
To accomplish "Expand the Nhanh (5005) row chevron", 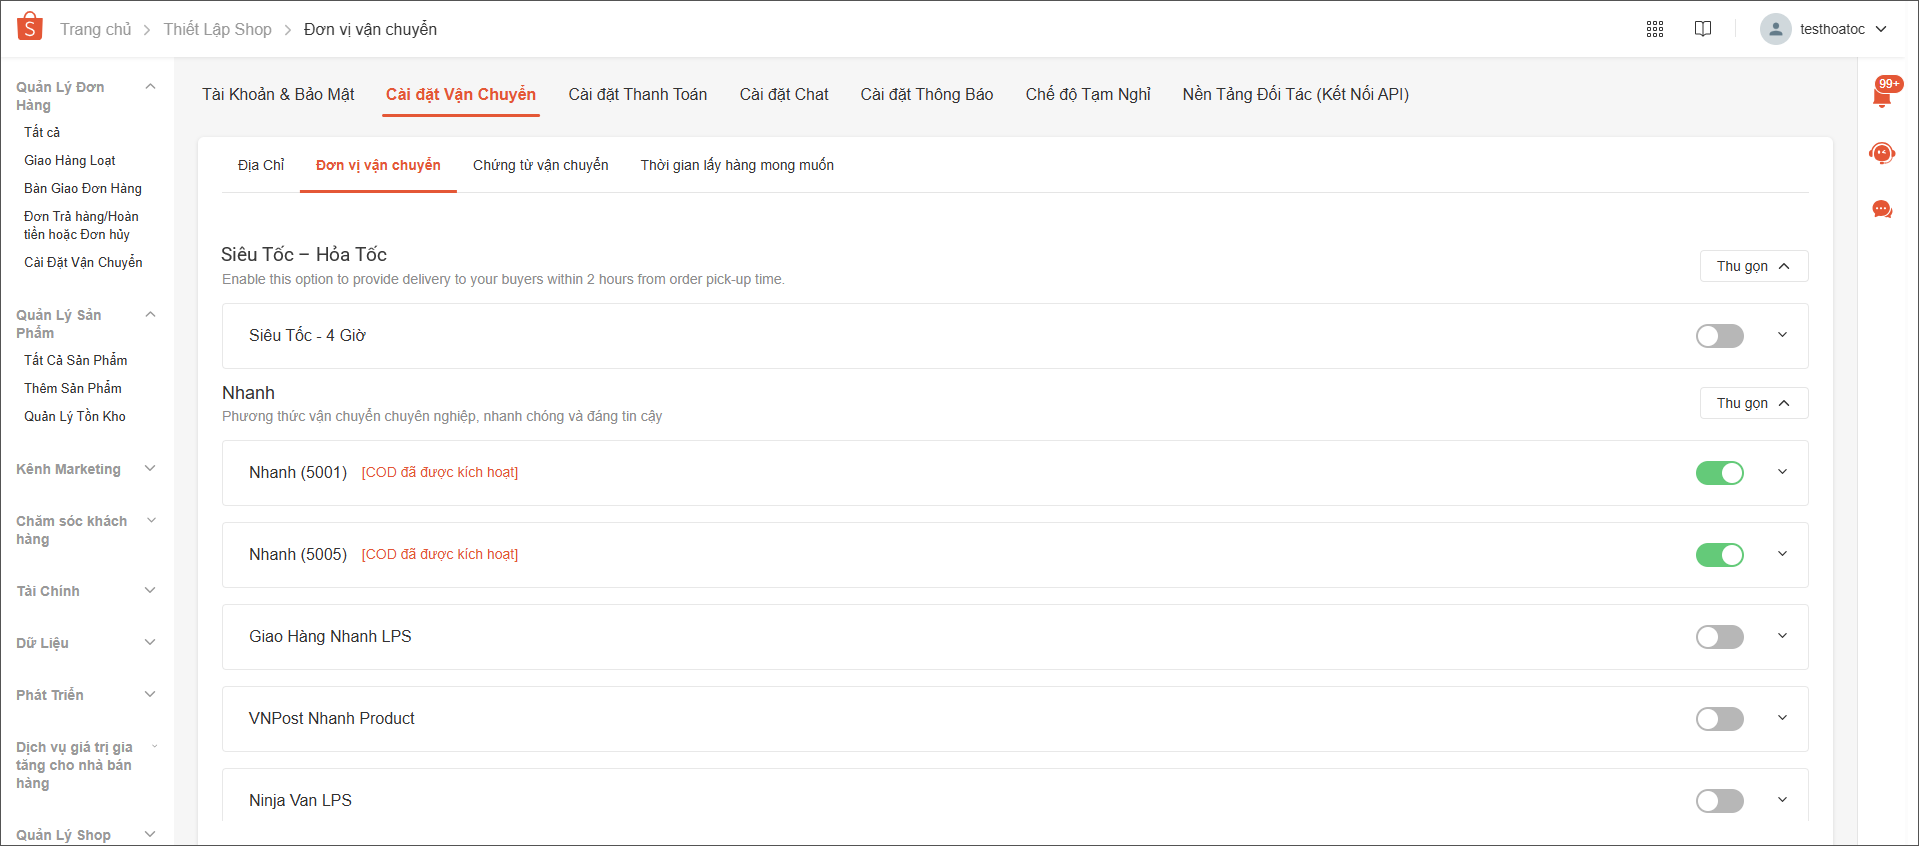I will pyautogui.click(x=1782, y=554).
